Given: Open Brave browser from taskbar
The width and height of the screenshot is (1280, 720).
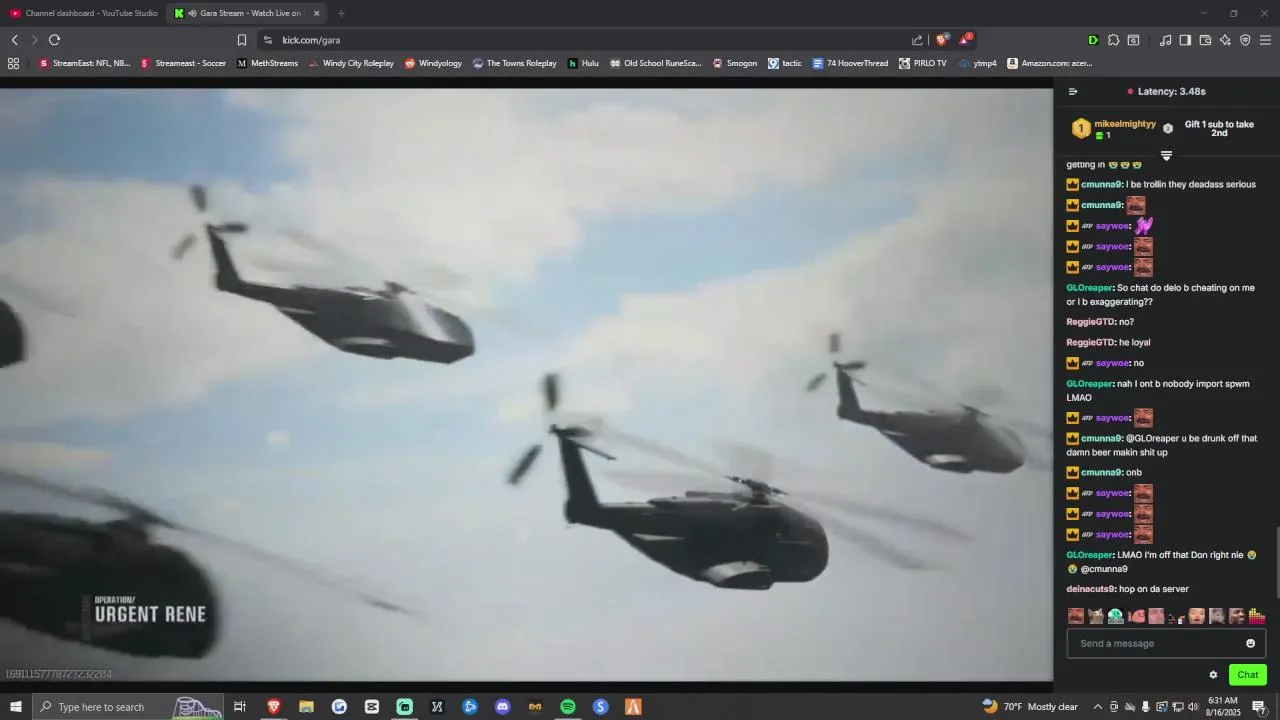Looking at the screenshot, I should point(273,707).
